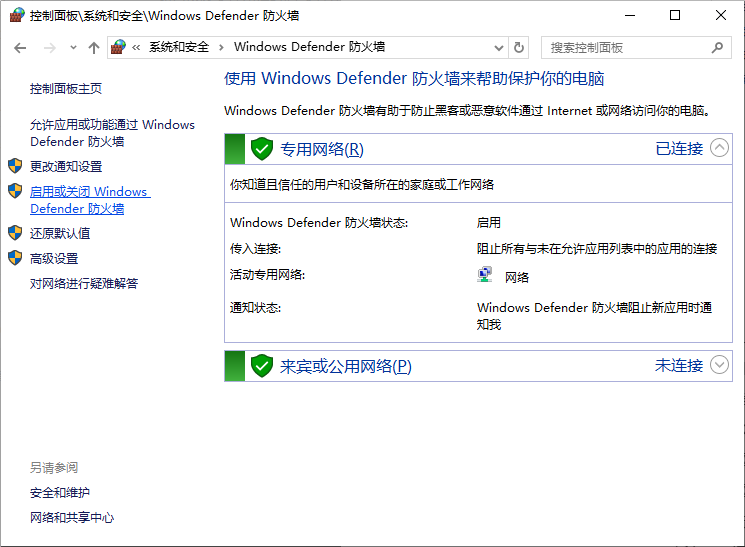745x547 pixels.
Task: Click shield icon next to 更改通知设置
Action: (x=15, y=166)
